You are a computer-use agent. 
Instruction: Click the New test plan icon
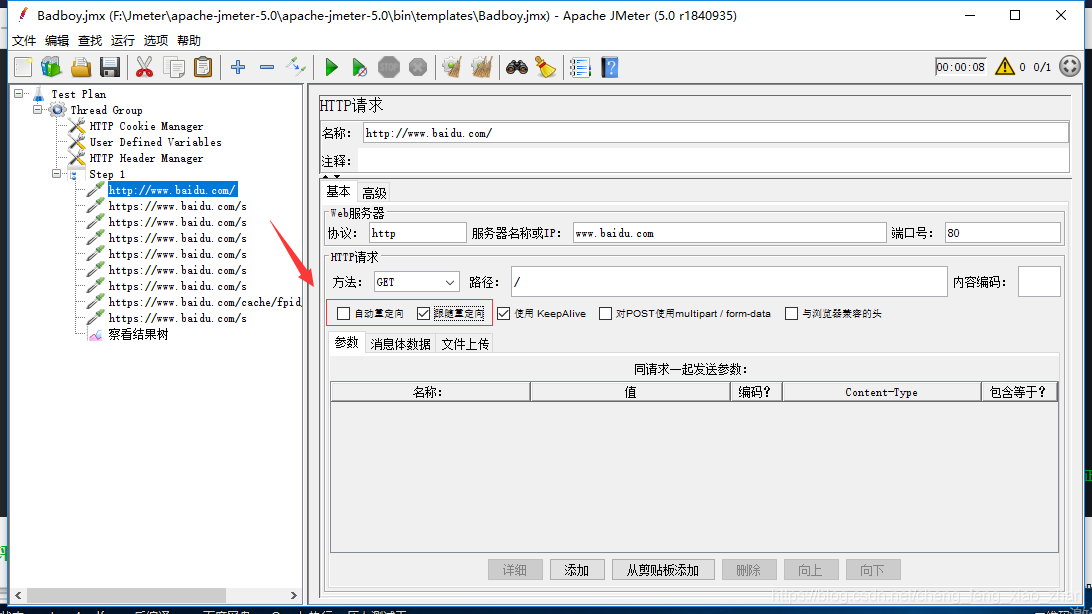coord(23,68)
